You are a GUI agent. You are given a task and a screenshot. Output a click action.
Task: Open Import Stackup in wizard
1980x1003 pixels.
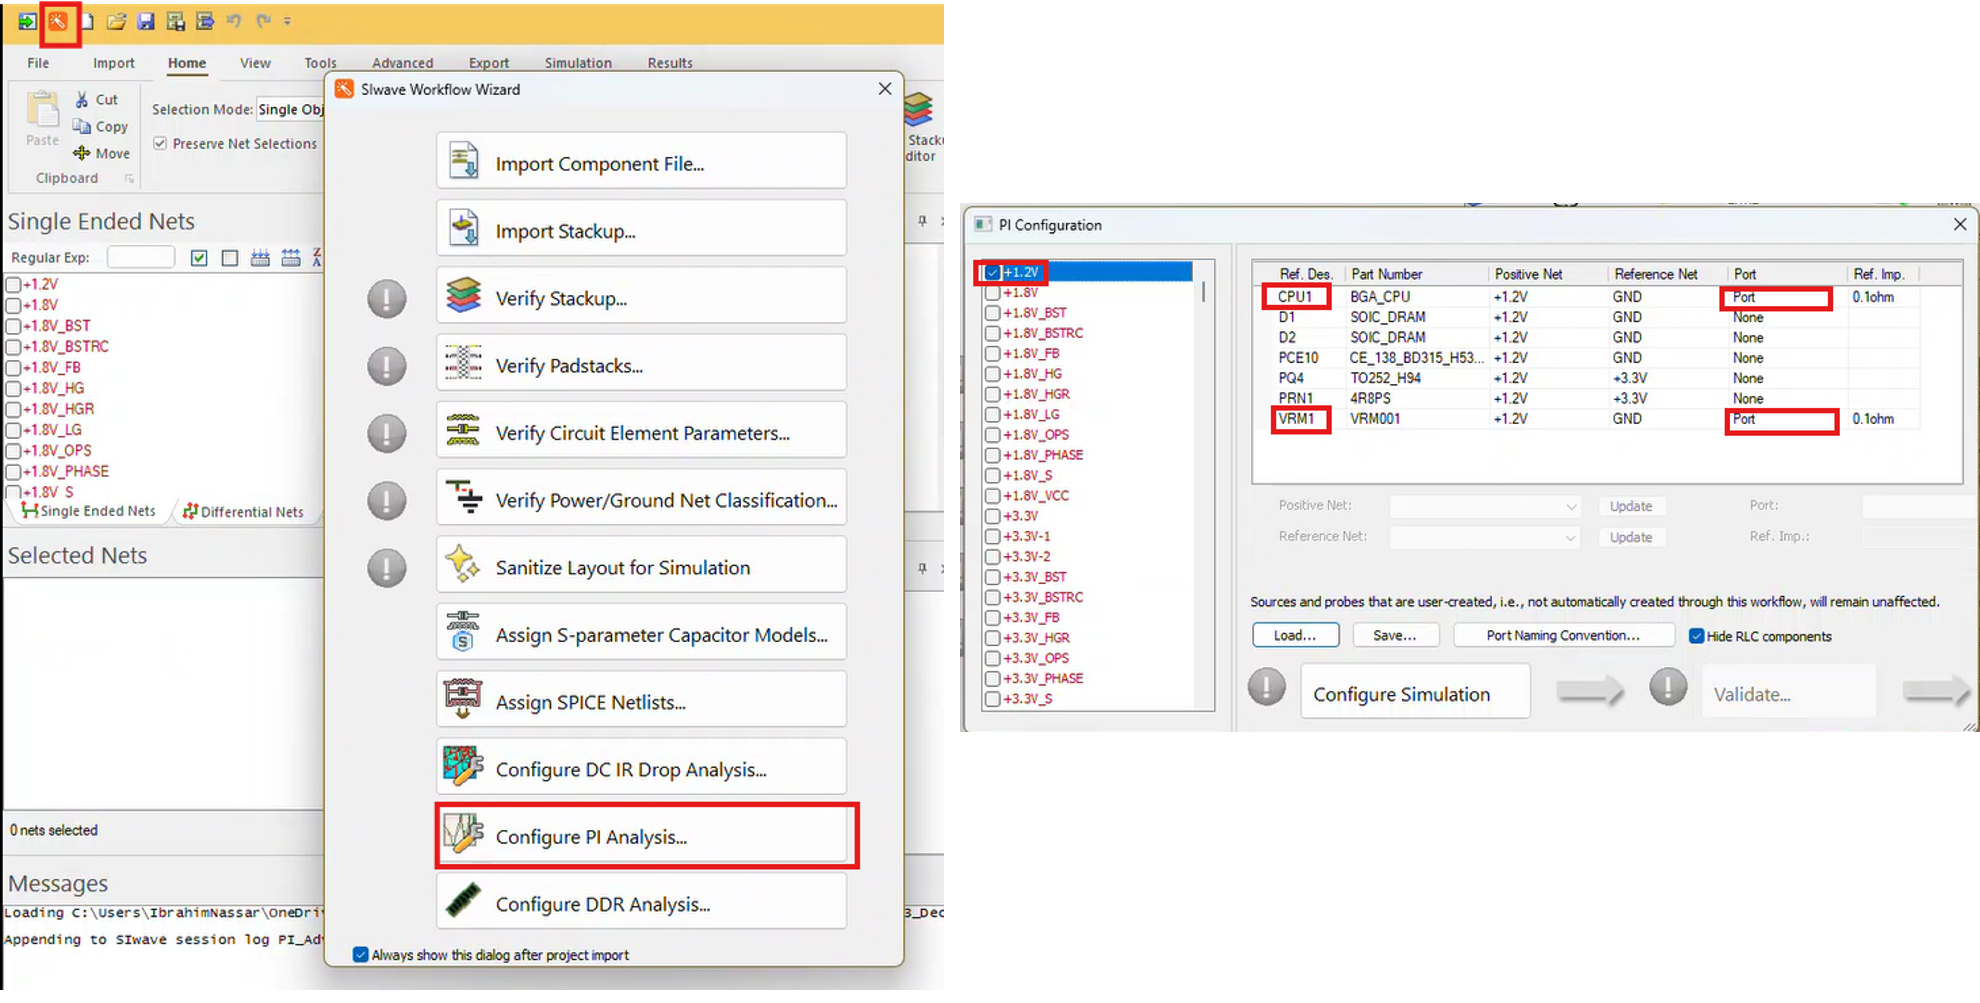[641, 228]
